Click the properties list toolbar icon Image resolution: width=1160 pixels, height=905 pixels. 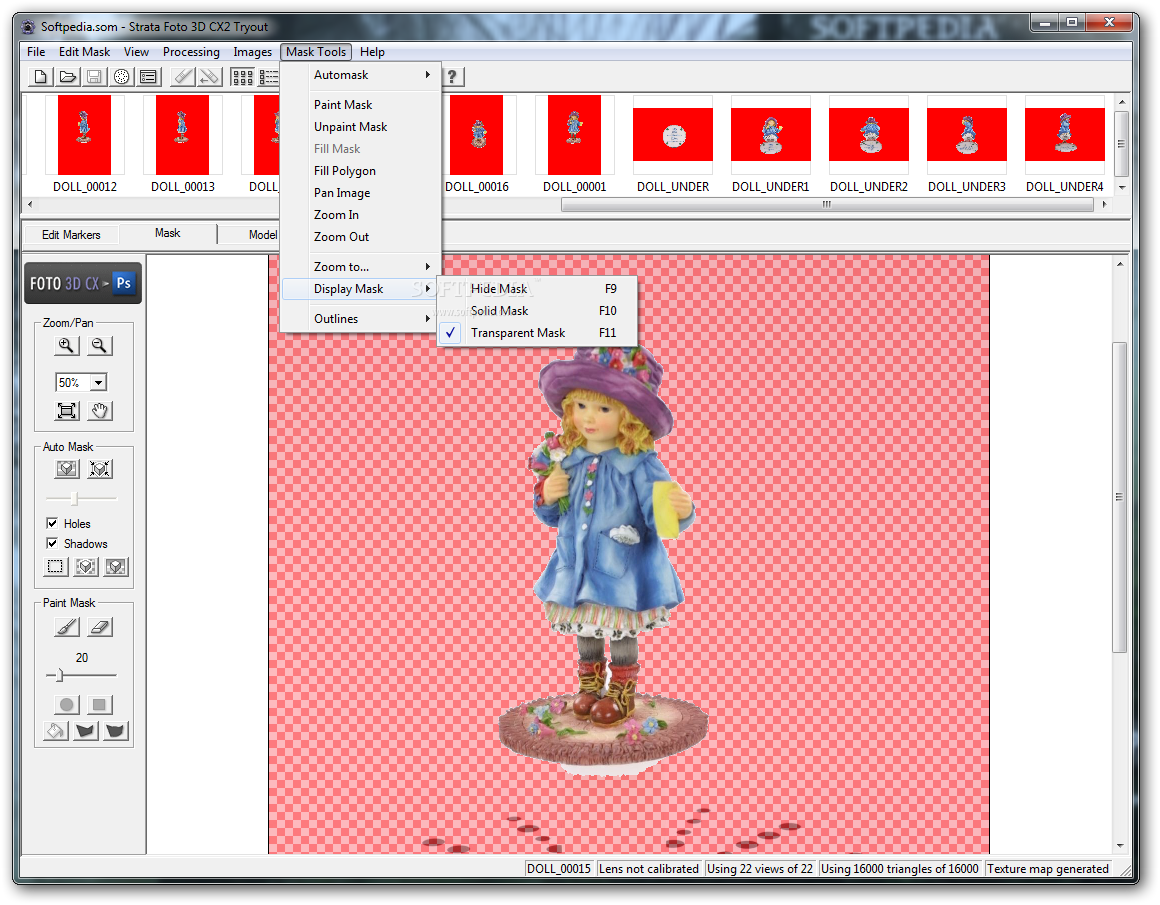point(148,76)
